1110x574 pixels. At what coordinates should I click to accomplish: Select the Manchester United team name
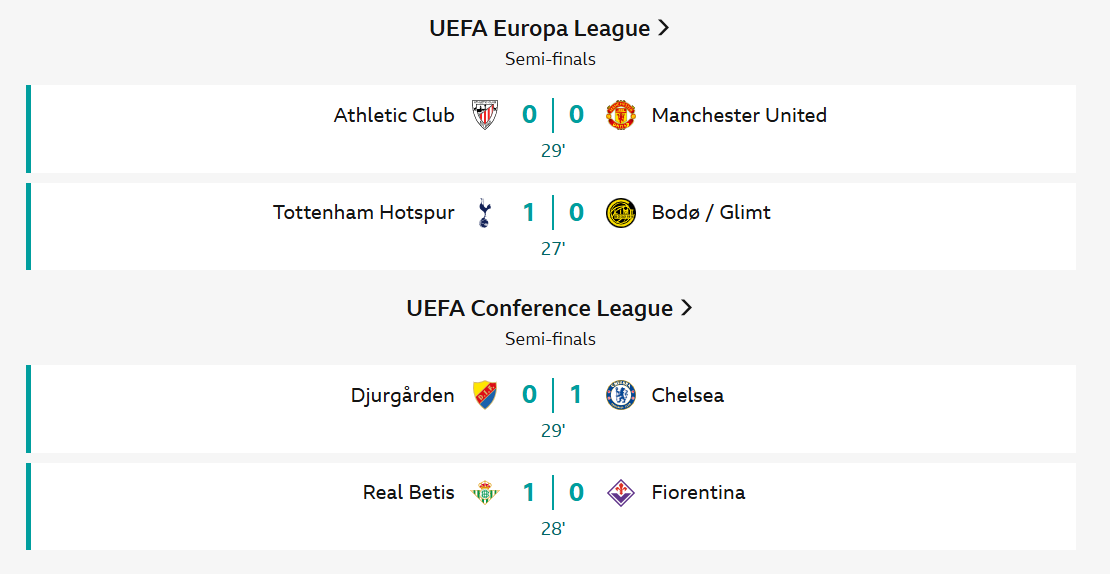739,115
